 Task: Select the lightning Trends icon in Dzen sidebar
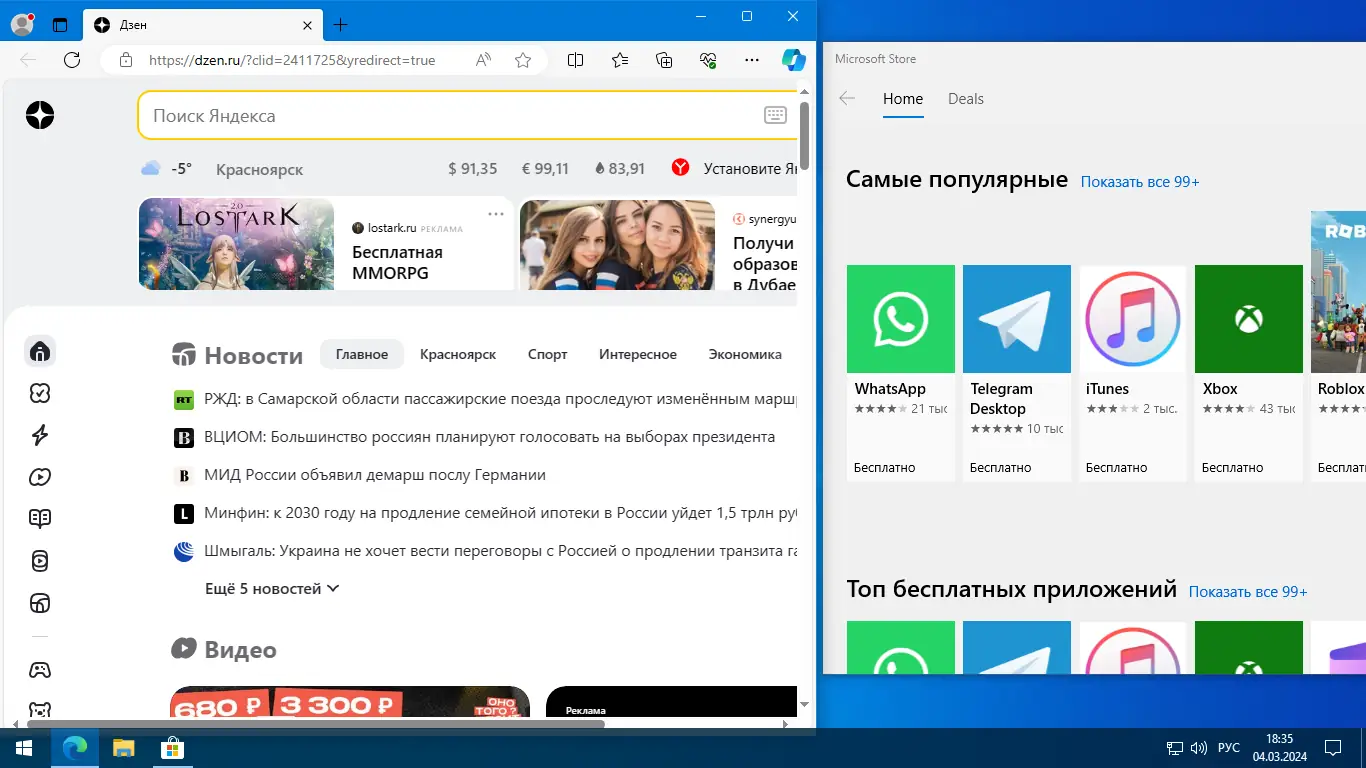[x=40, y=435]
